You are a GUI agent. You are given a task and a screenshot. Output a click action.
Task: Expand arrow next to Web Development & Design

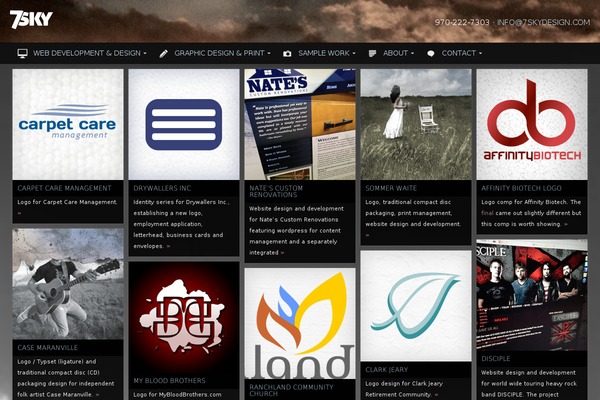[145, 54]
